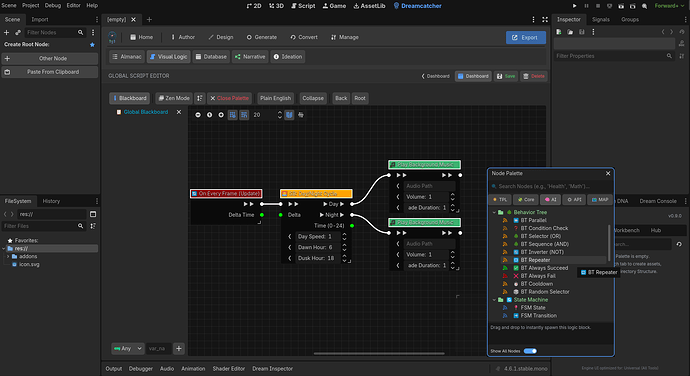690x376 pixels.
Task: Switch to the Script workspace
Action: click(x=303, y=6)
